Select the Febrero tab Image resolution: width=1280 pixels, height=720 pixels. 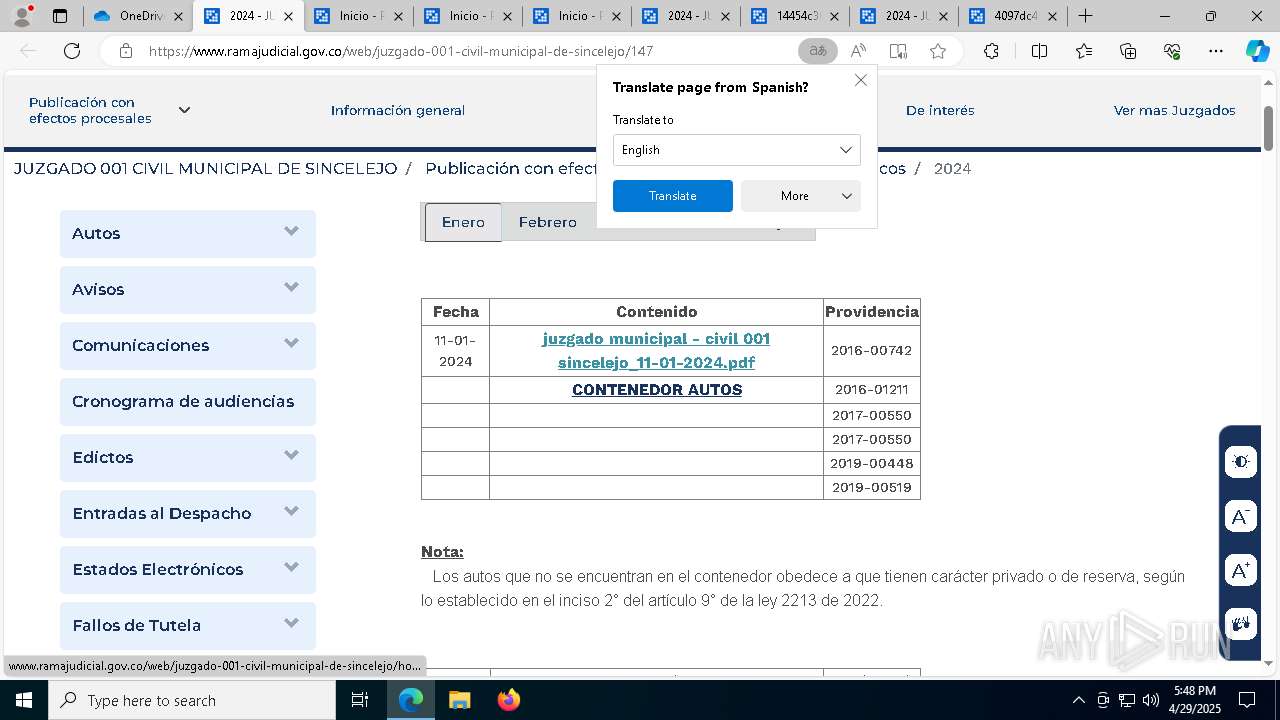pyautogui.click(x=547, y=222)
